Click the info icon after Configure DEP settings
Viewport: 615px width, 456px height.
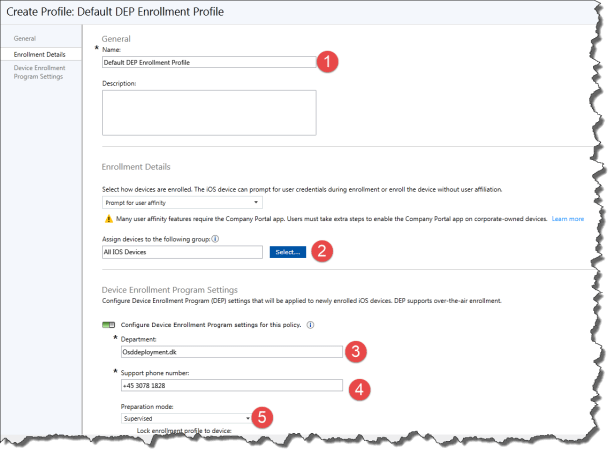tap(311, 325)
